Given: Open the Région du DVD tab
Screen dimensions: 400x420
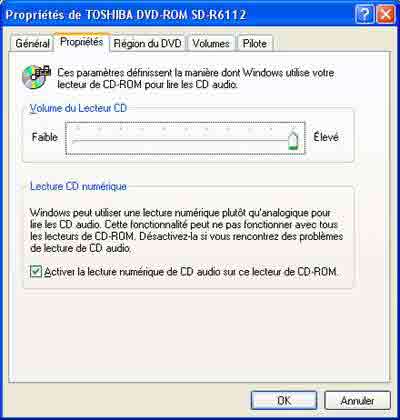Looking at the screenshot, I should [147, 44].
